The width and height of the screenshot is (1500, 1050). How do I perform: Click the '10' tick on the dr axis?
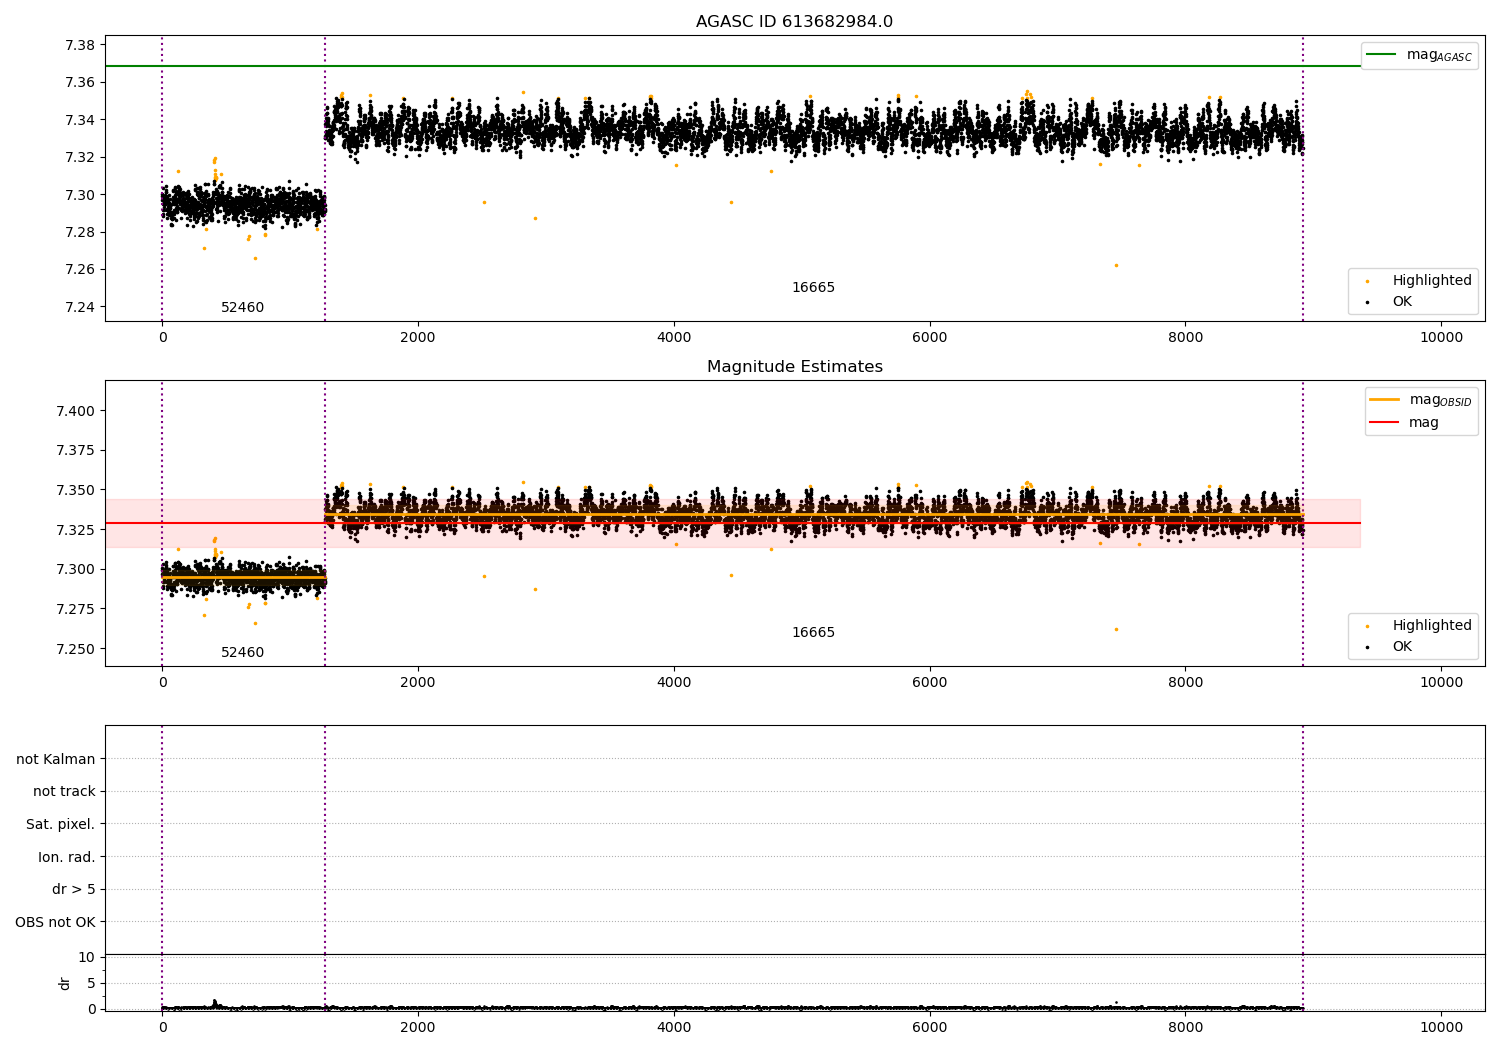click(x=86, y=957)
